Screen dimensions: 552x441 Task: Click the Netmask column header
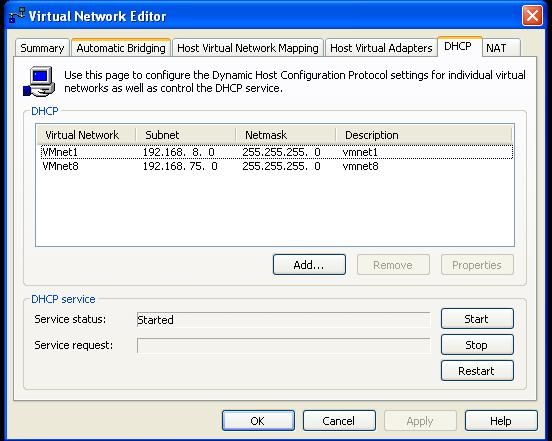click(x=286, y=135)
